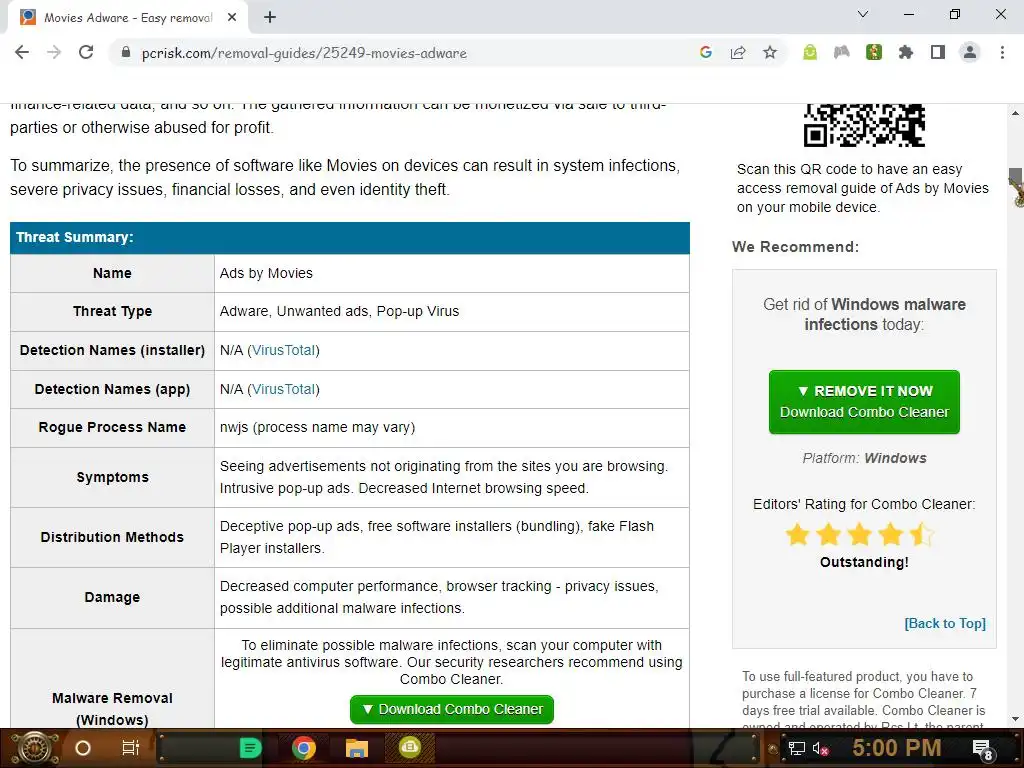Select the Movies Adware tab
Image resolution: width=1024 pixels, height=768 pixels.
(128, 18)
